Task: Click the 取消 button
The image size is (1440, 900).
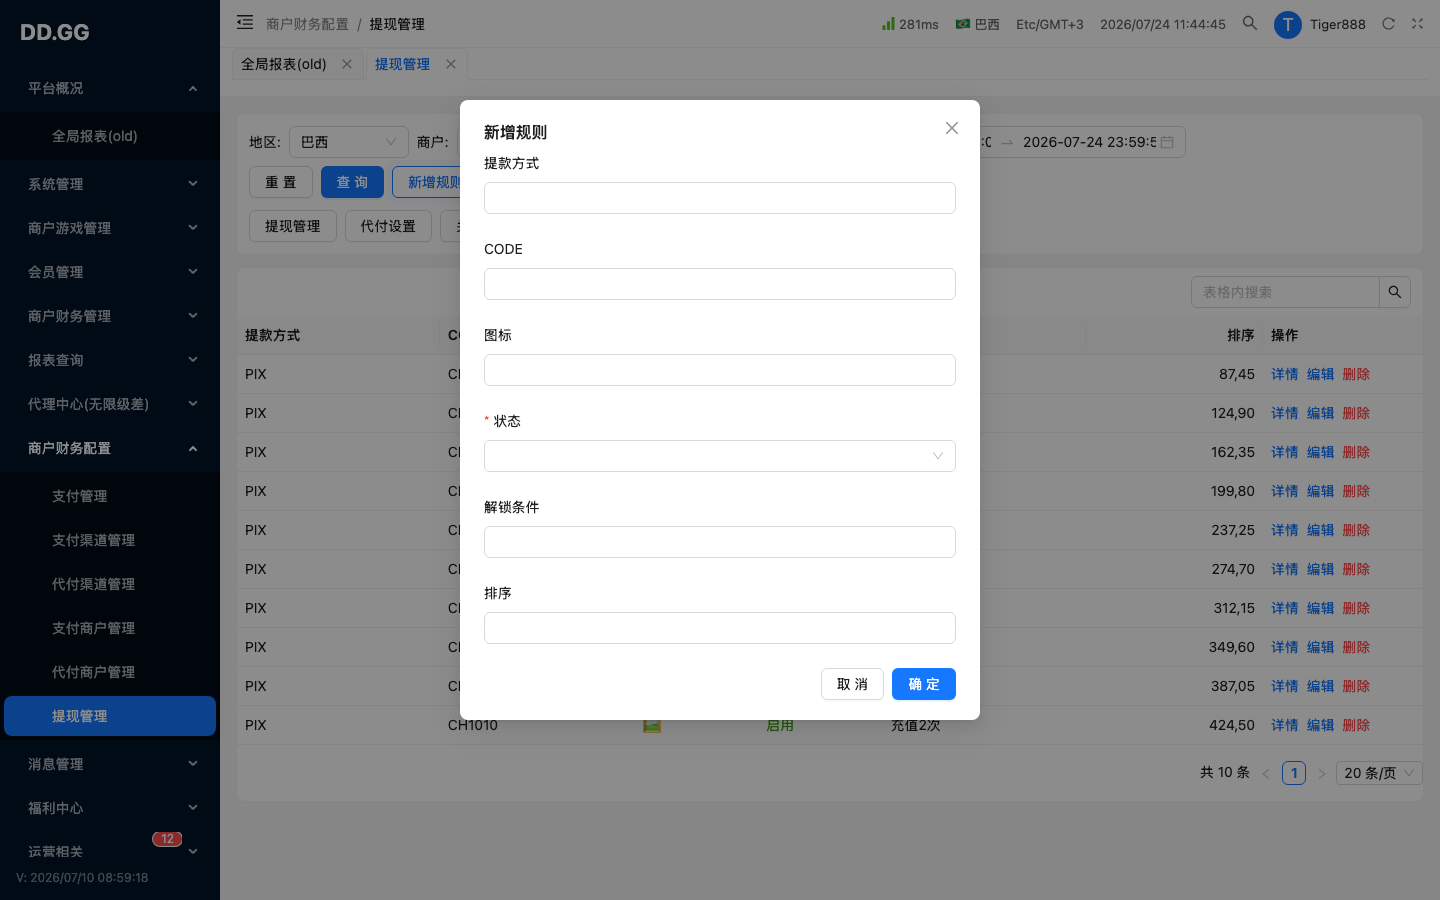Action: pyautogui.click(x=852, y=684)
